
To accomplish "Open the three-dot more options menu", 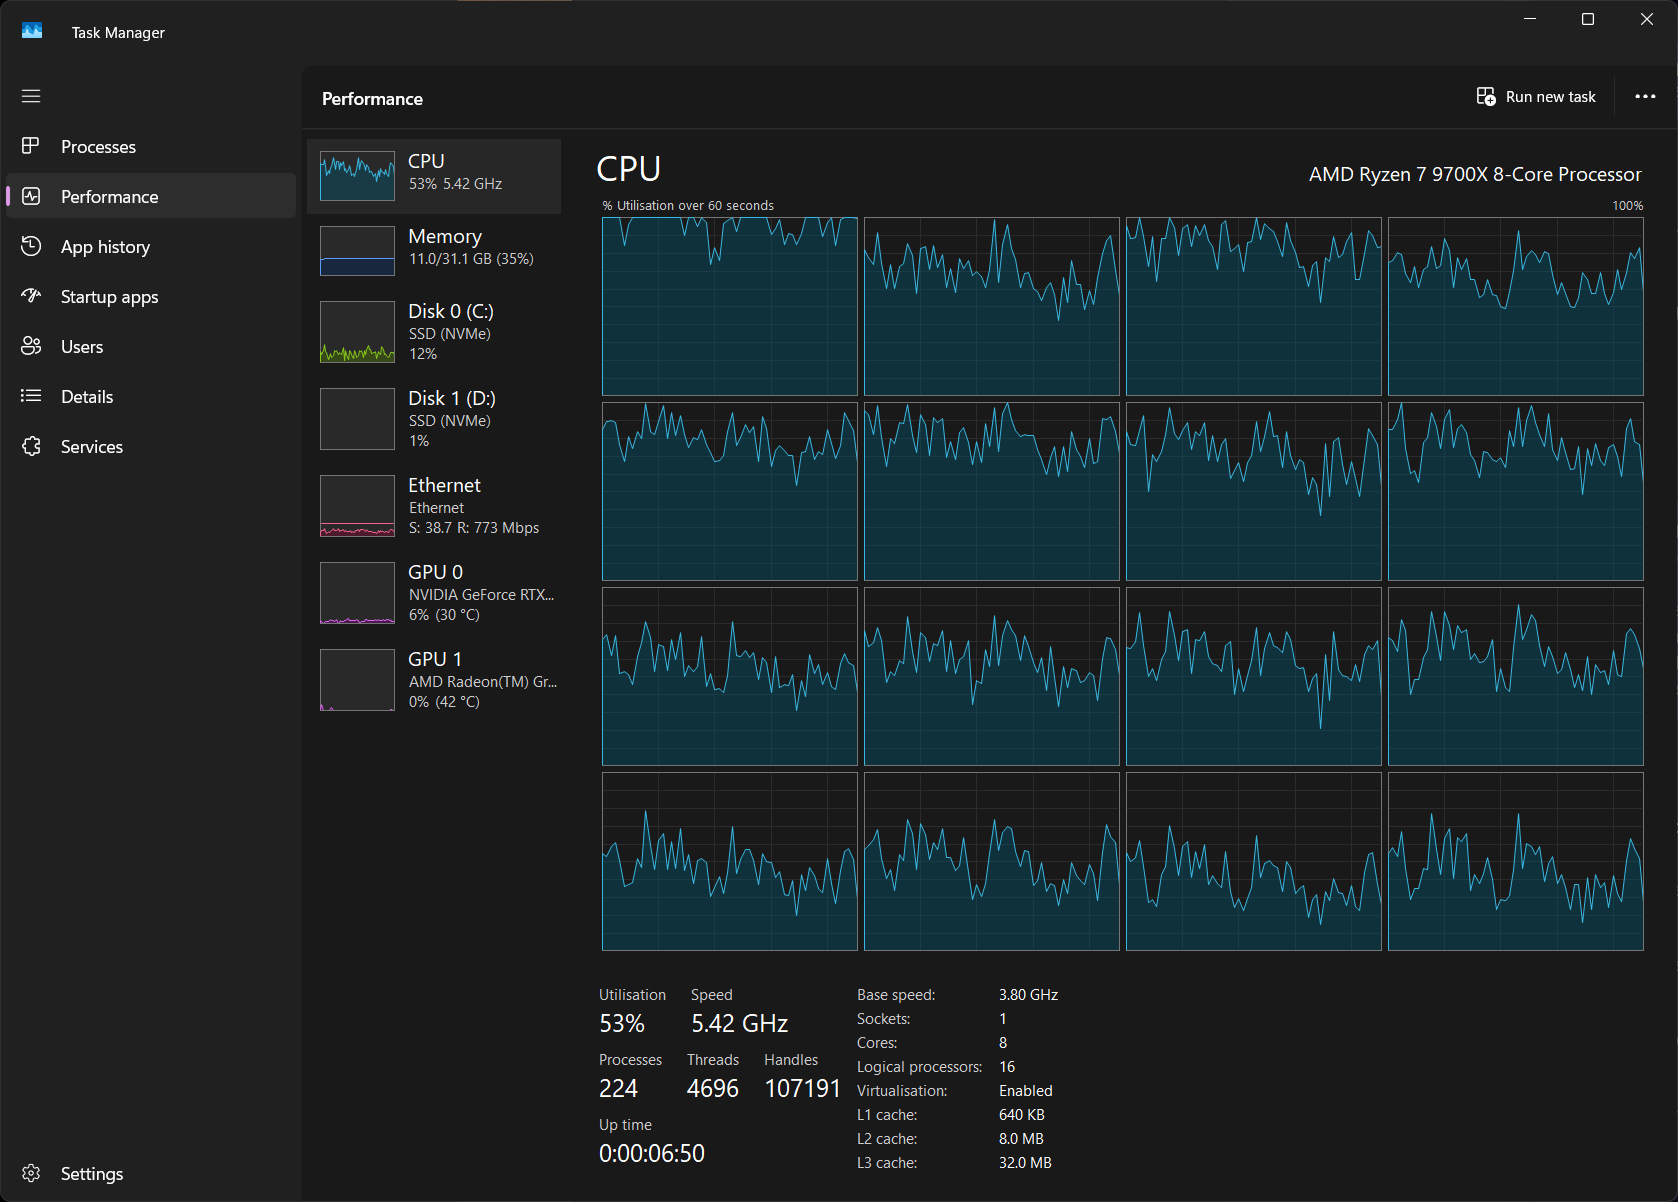I will pos(1645,97).
